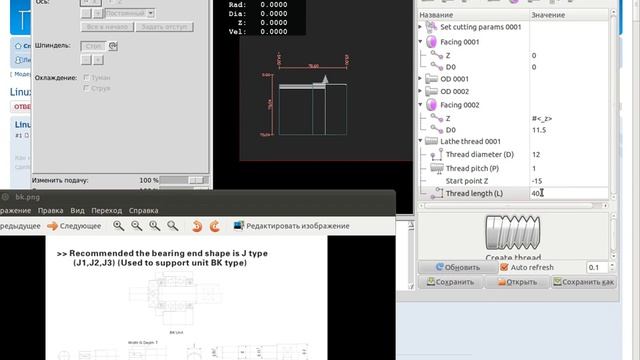Collapse the Facing 0002 node

[420, 105]
